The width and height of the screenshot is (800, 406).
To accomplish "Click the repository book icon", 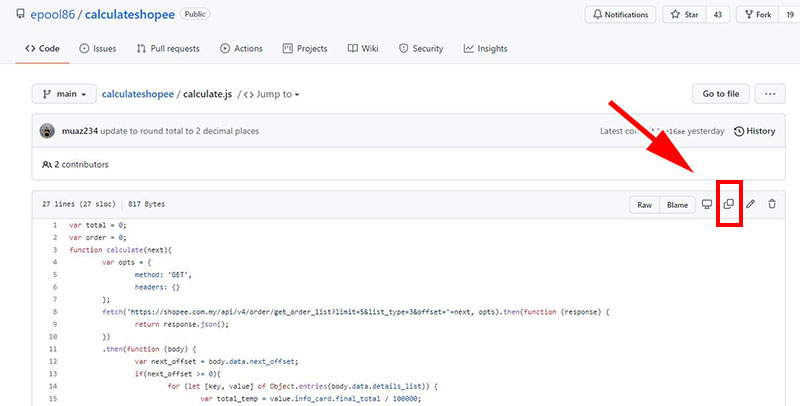I will tap(20, 14).
